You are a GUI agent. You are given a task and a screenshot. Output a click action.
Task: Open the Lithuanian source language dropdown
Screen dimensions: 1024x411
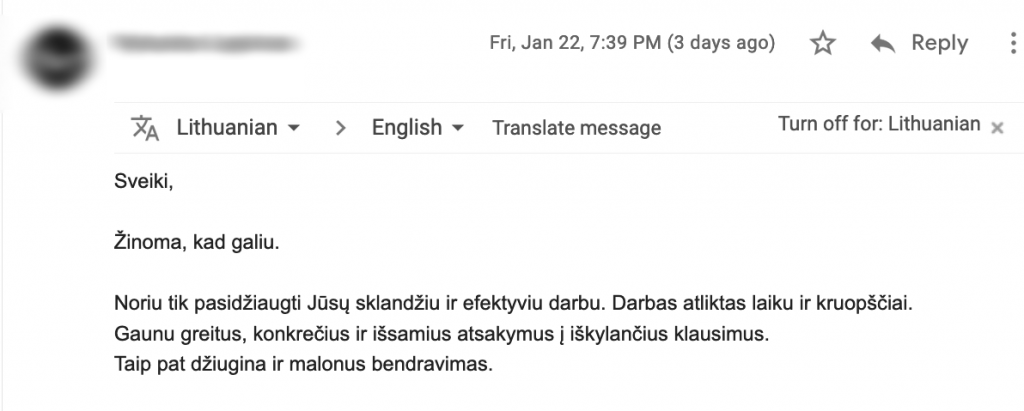(x=238, y=128)
